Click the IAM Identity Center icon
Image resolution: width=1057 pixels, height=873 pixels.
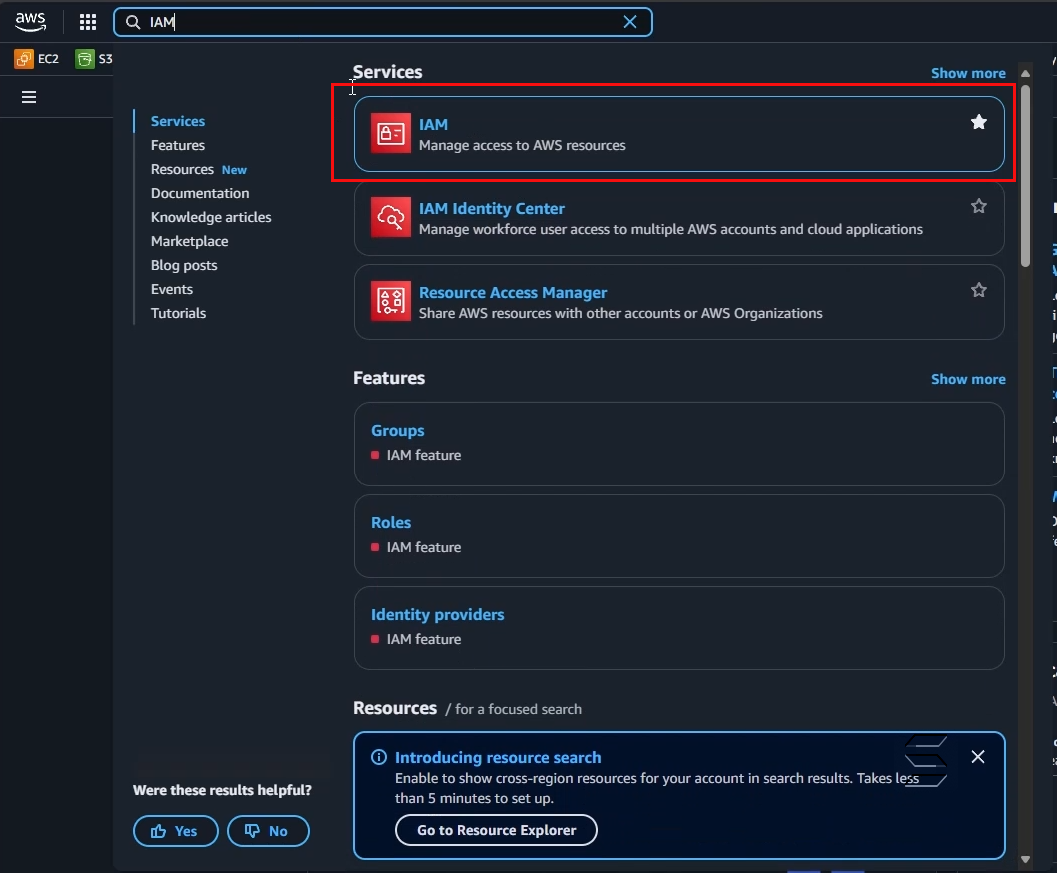tap(391, 217)
